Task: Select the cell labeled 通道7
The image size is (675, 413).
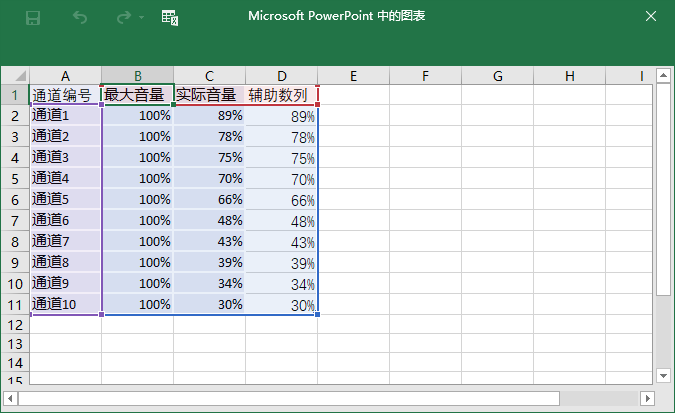Action: pyautogui.click(x=65, y=242)
